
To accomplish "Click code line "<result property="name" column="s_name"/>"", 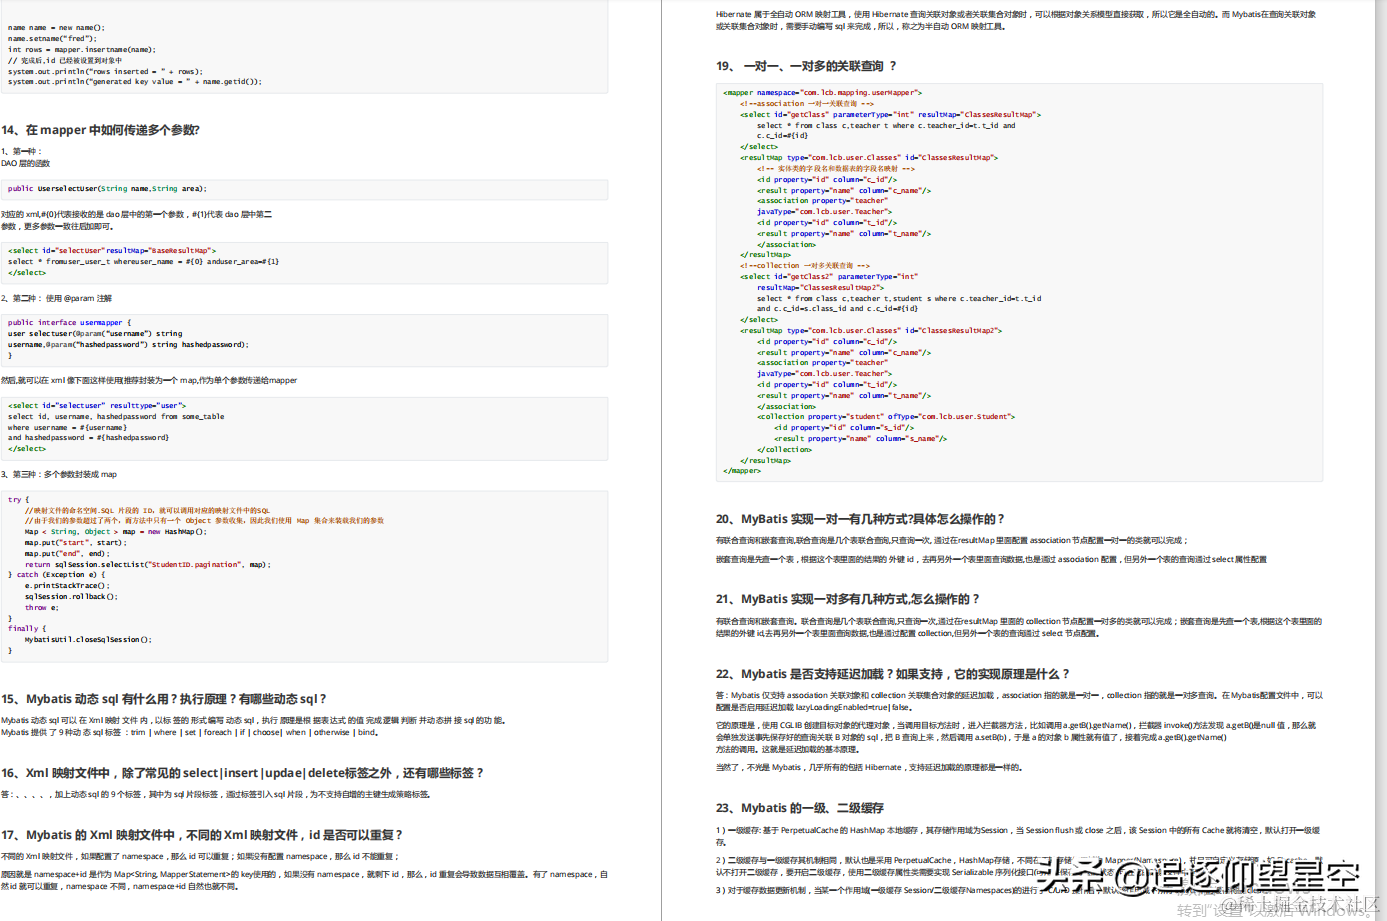I will [860, 439].
